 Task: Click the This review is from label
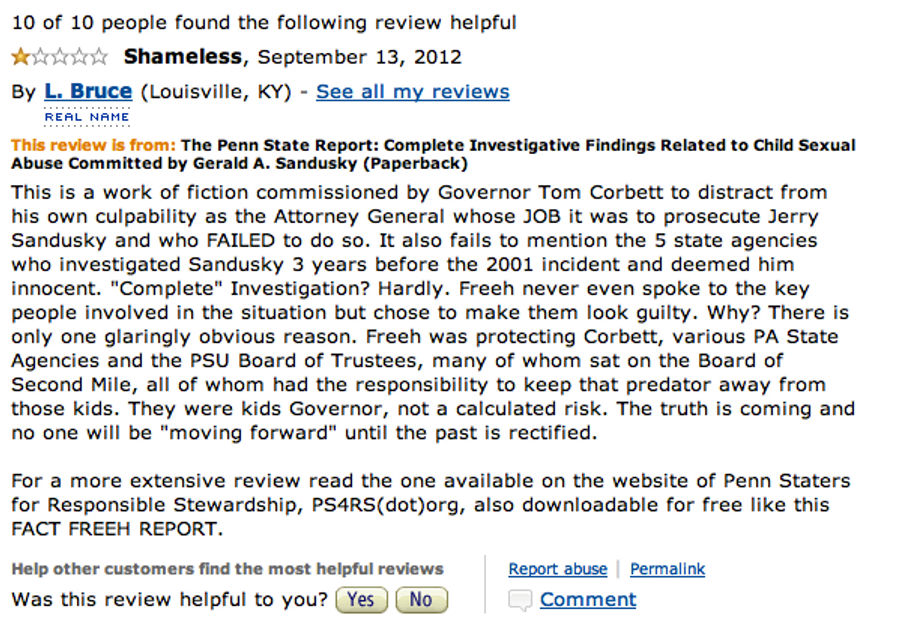point(93,145)
